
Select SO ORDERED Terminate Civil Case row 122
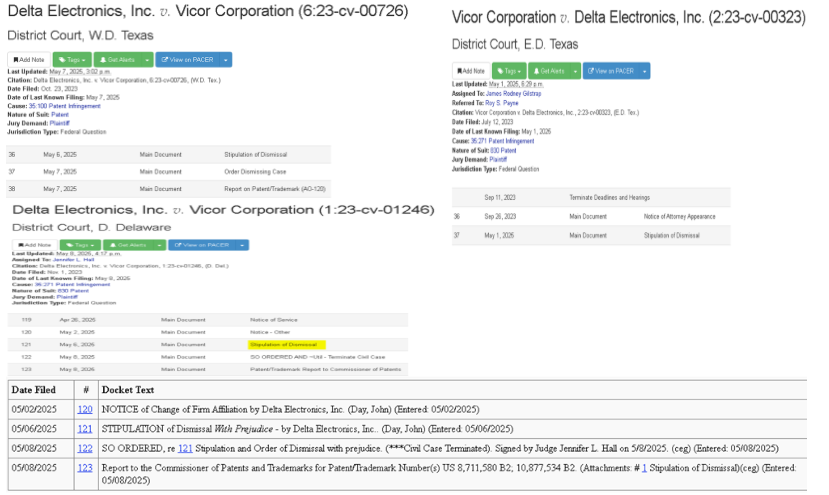pos(208,357)
